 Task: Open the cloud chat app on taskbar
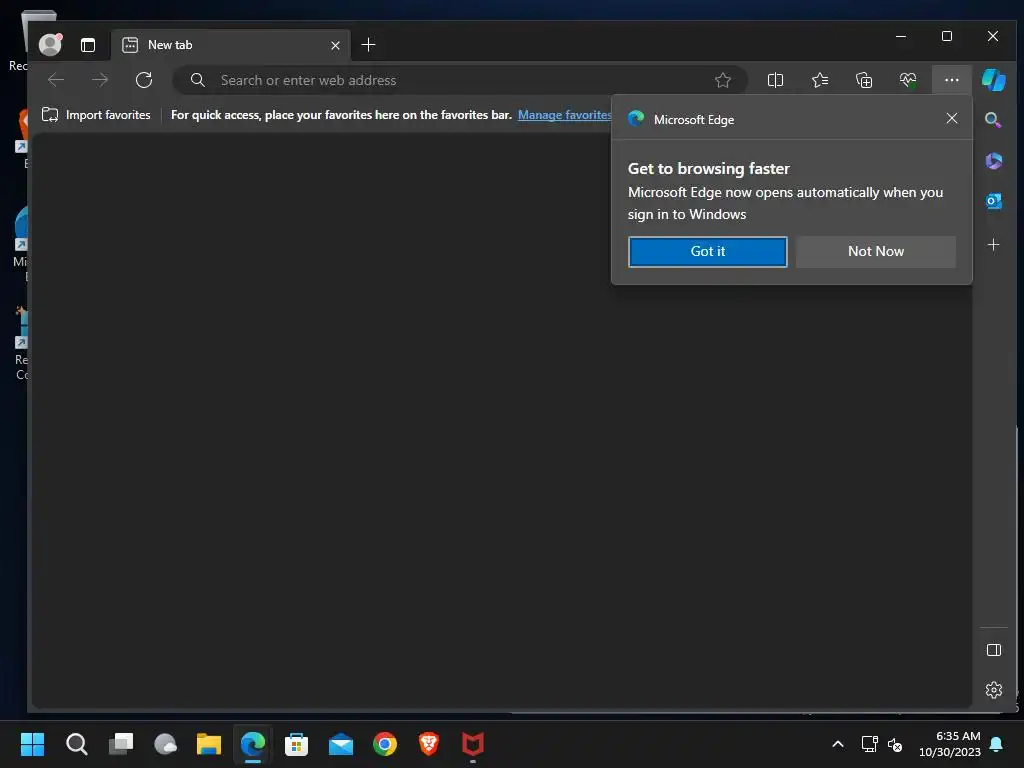(x=165, y=744)
